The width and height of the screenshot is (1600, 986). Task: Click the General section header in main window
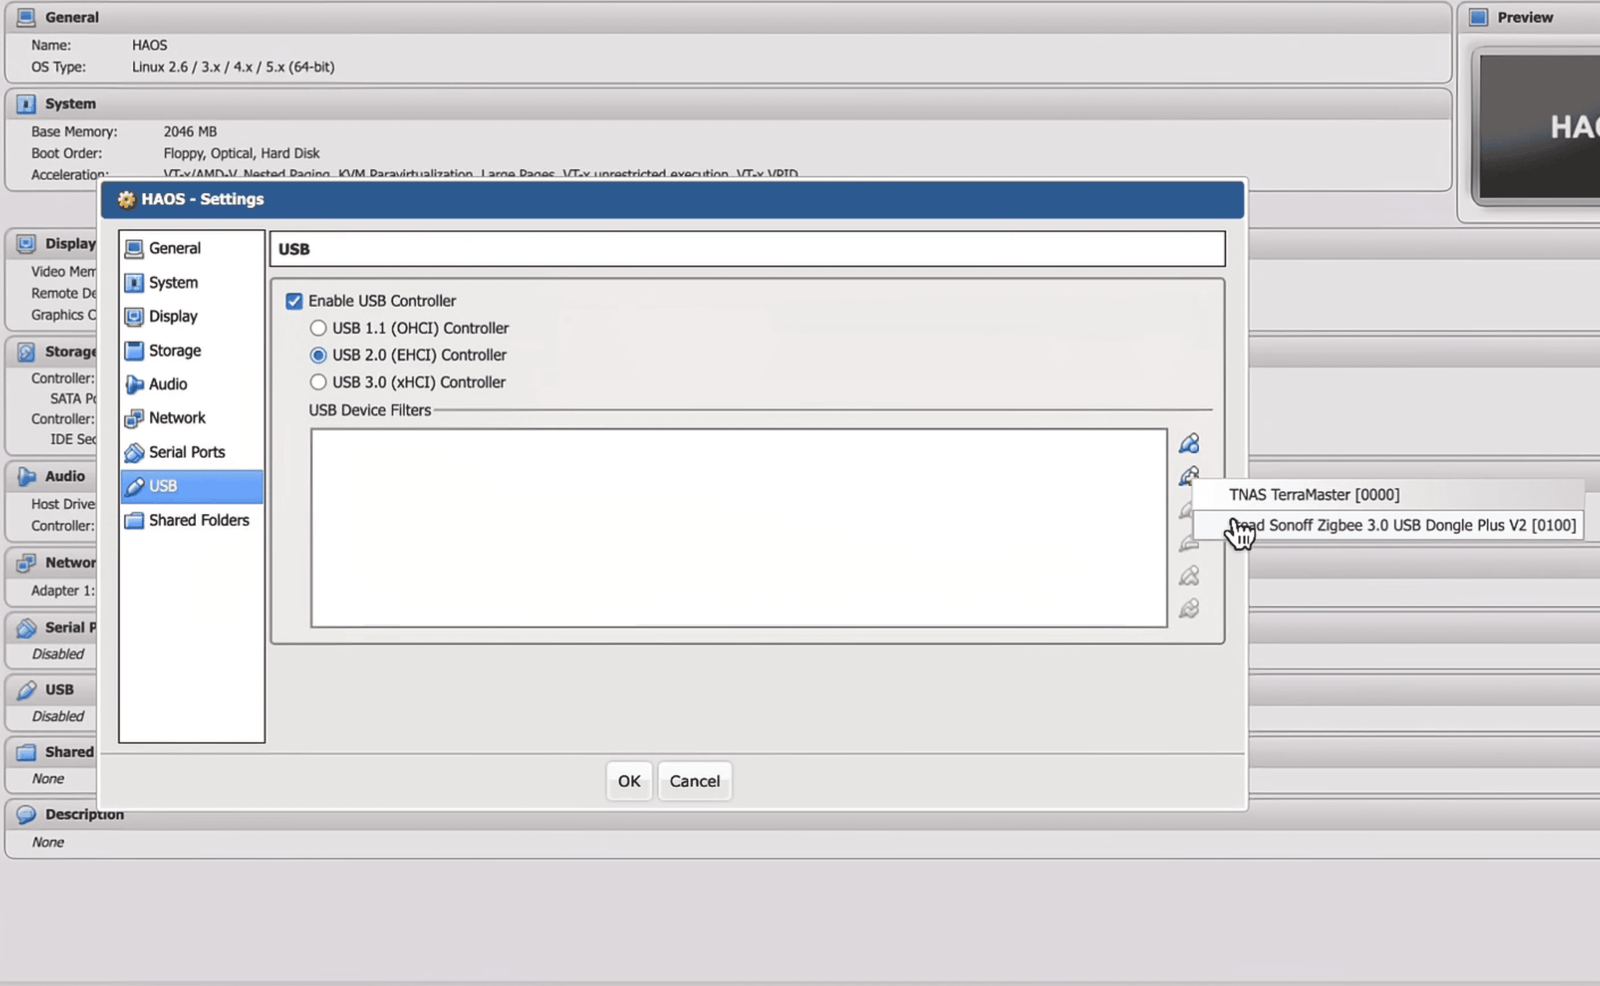coord(728,17)
